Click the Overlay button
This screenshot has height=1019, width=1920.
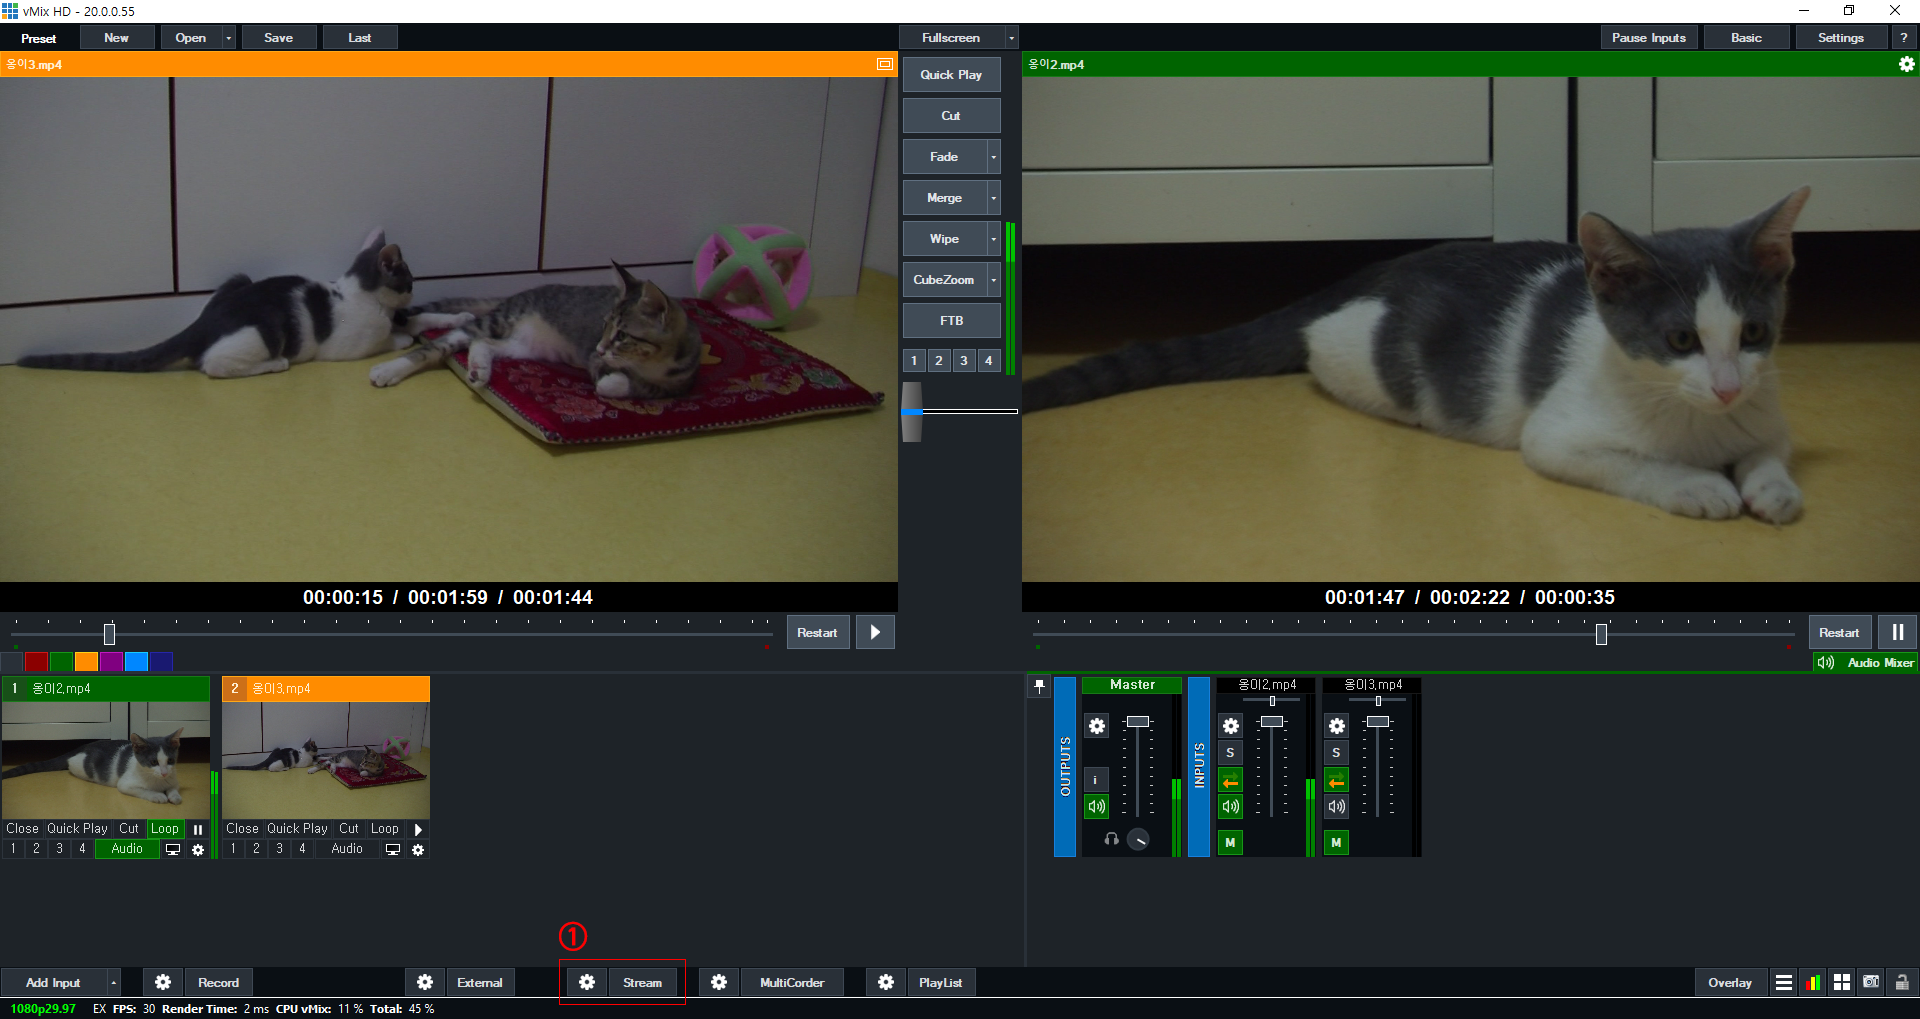tap(1730, 982)
